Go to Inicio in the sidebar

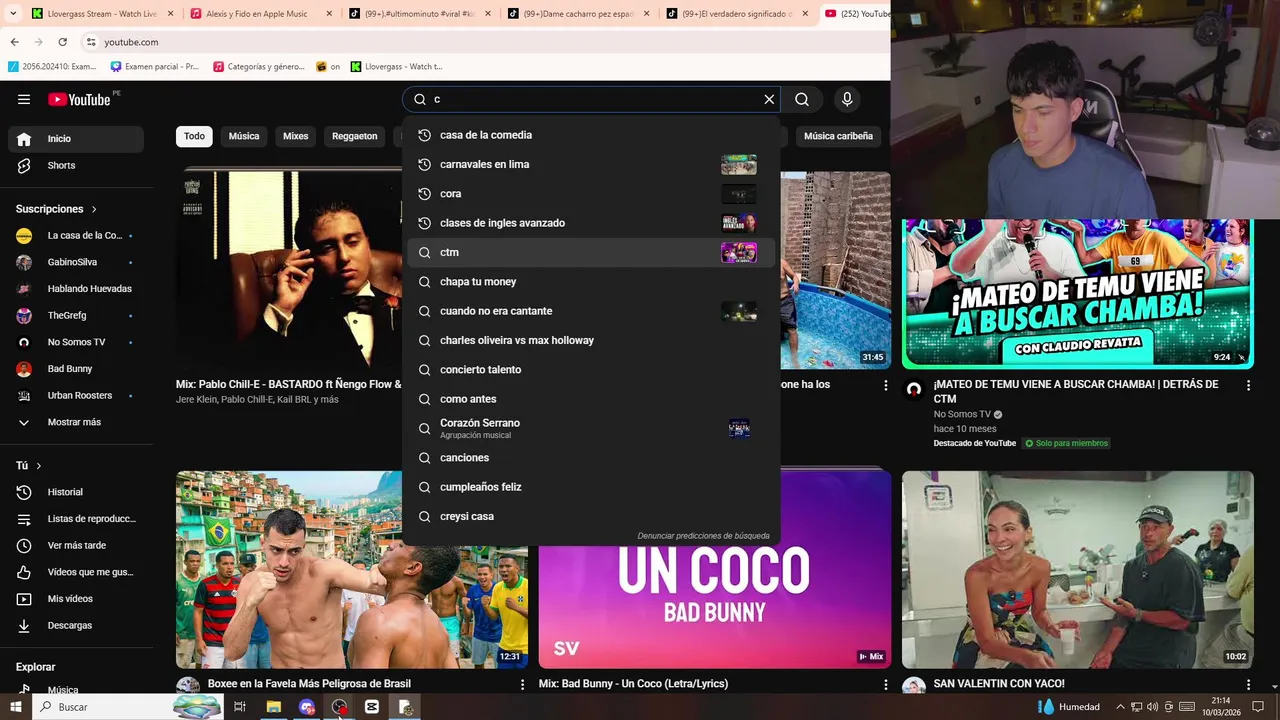tap(76, 139)
